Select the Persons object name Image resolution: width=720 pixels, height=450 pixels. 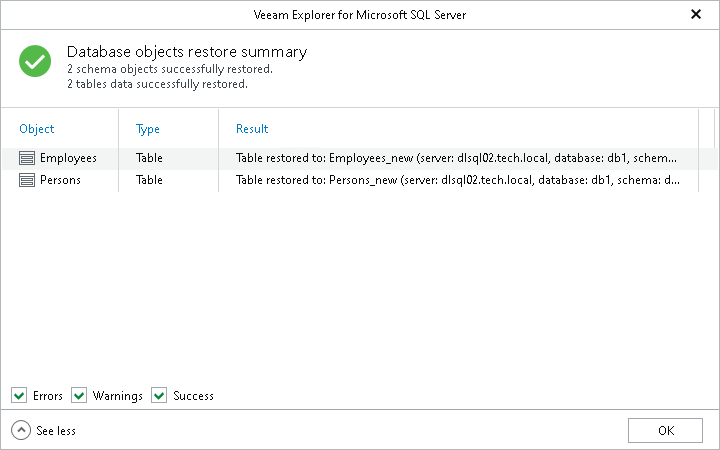60,180
